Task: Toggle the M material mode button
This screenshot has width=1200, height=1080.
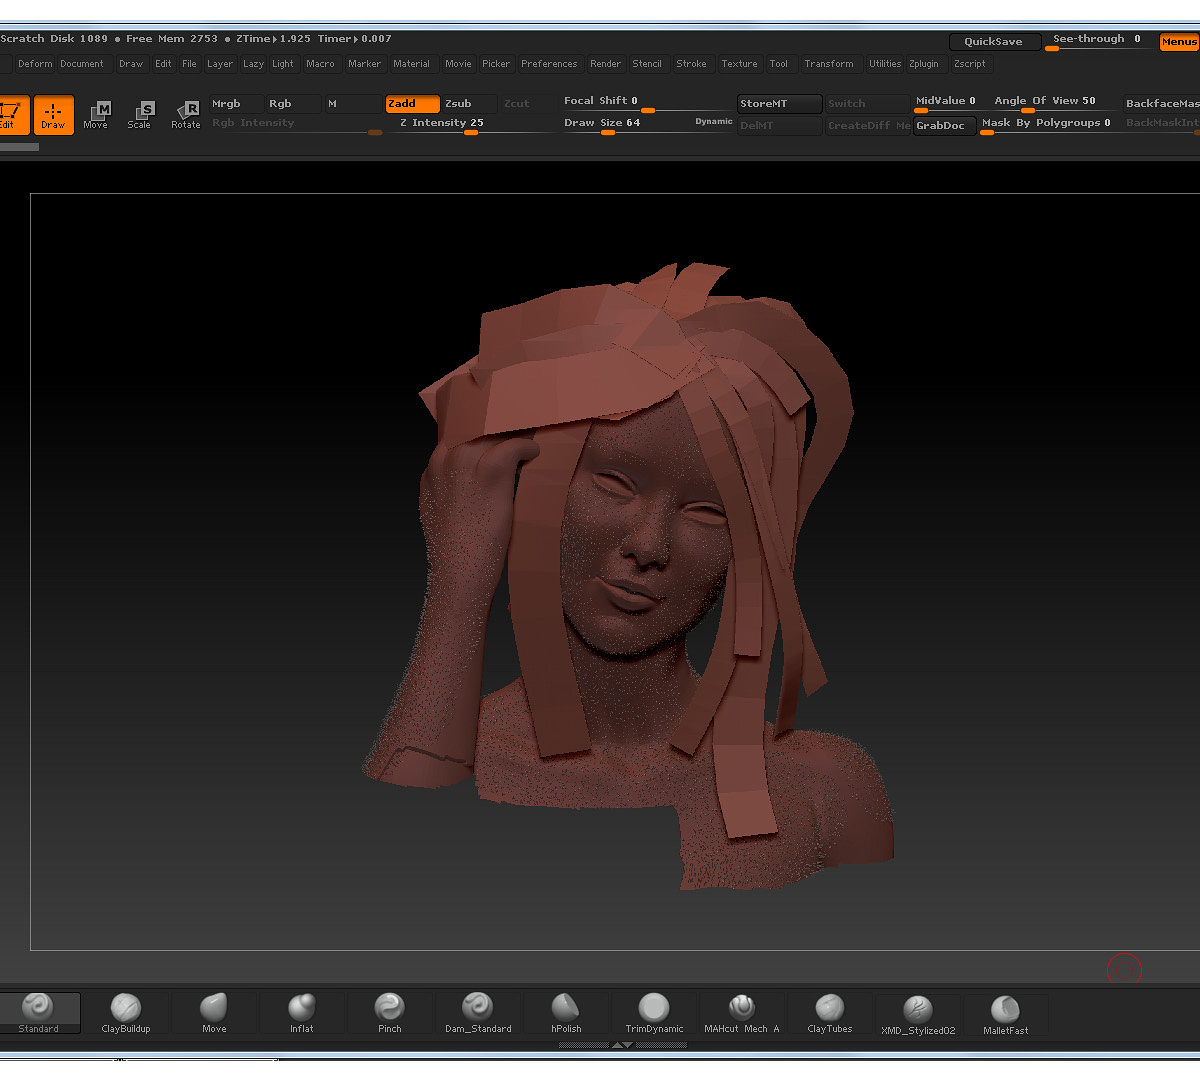Action: click(x=353, y=104)
